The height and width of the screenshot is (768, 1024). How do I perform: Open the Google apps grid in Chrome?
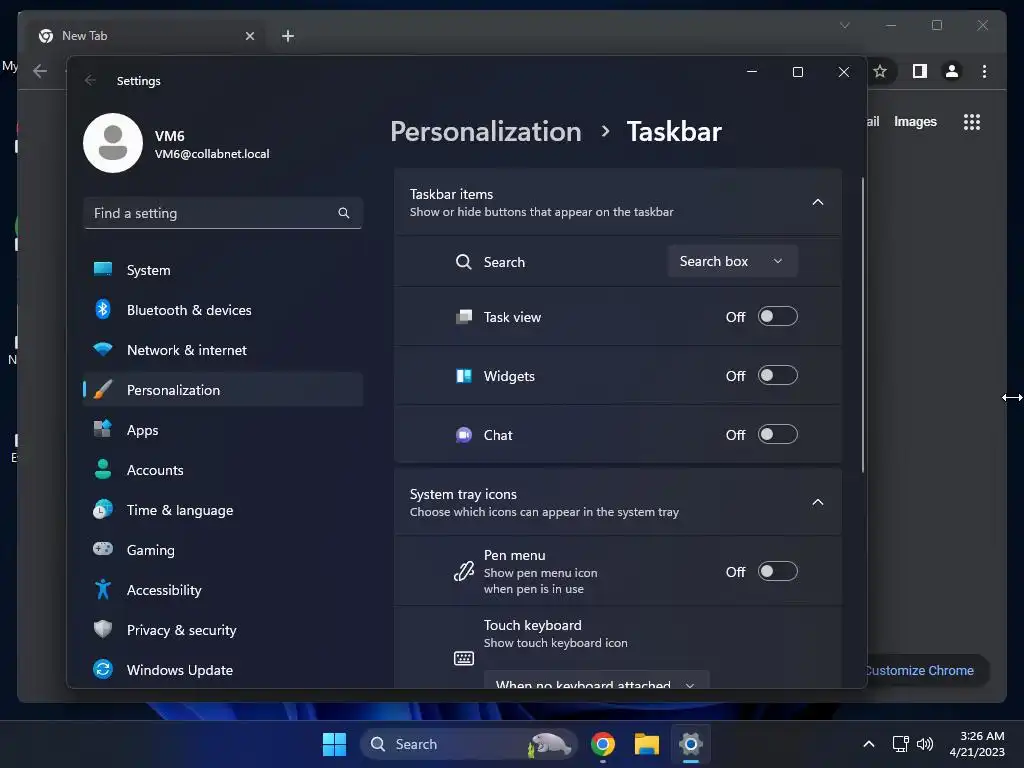click(x=972, y=121)
